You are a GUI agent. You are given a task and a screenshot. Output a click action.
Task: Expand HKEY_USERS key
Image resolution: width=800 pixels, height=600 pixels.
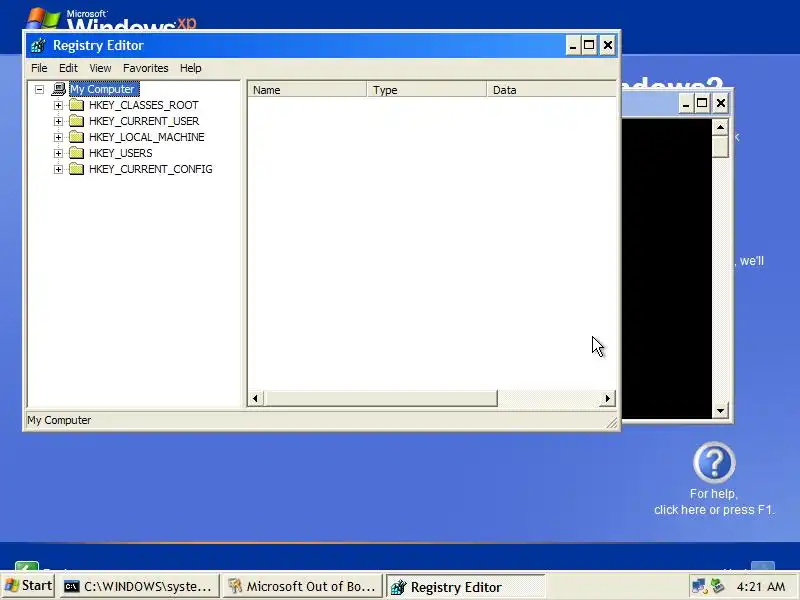pos(58,153)
